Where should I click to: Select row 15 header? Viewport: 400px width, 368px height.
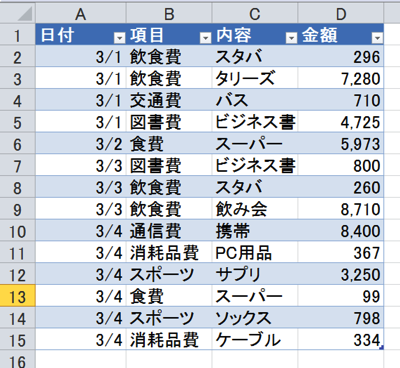tap(17, 340)
